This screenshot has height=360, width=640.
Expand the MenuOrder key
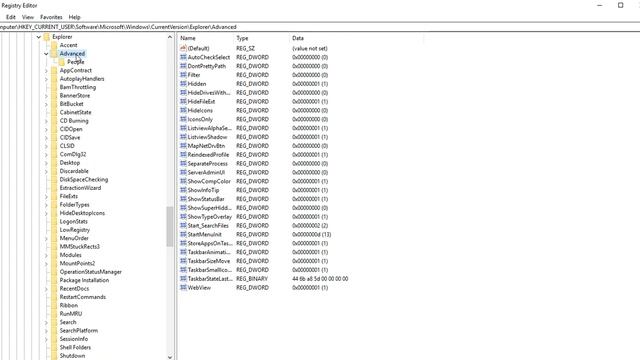pyautogui.click(x=46, y=238)
